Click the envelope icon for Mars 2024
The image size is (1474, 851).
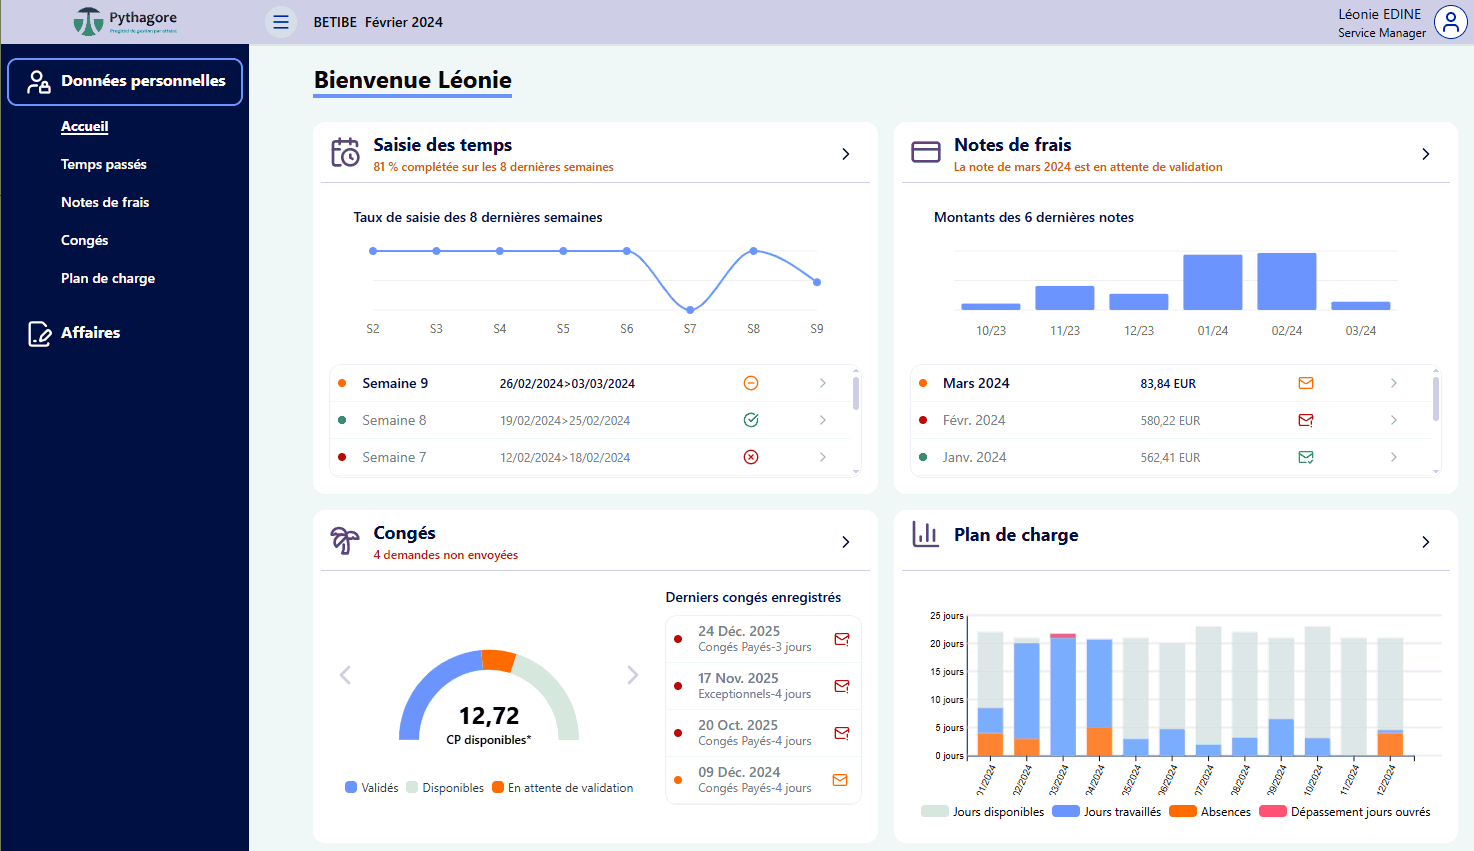[x=1305, y=383]
